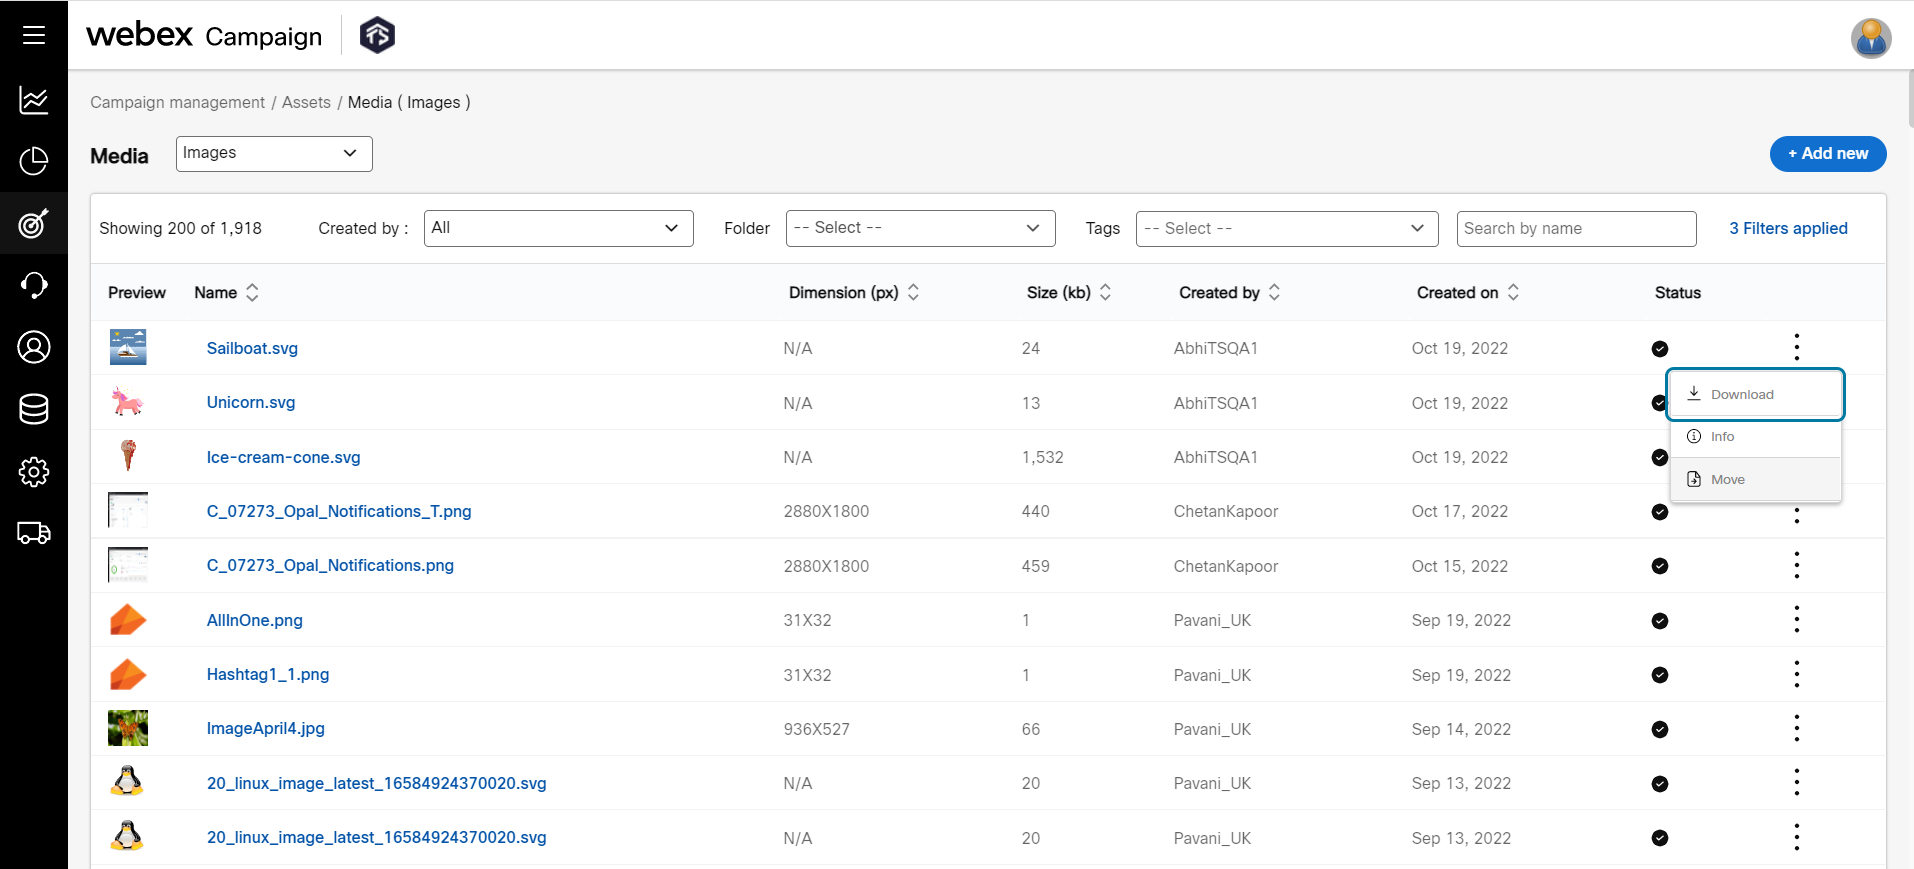Viewport: 1914px width, 869px height.
Task: Click the 'Sep 14, 2022' date cell
Action: point(1461,729)
